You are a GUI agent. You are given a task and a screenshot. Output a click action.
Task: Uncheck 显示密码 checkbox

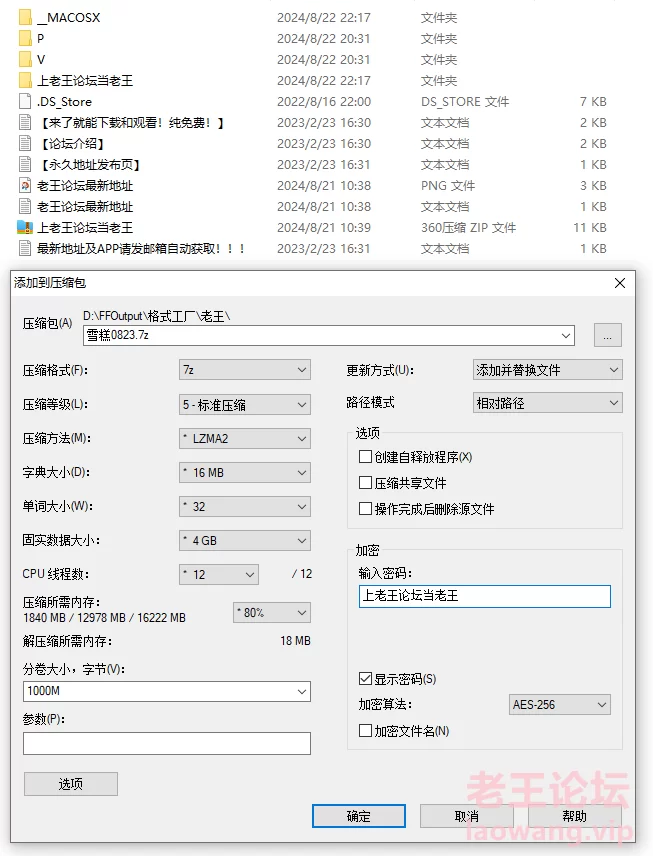(x=365, y=679)
